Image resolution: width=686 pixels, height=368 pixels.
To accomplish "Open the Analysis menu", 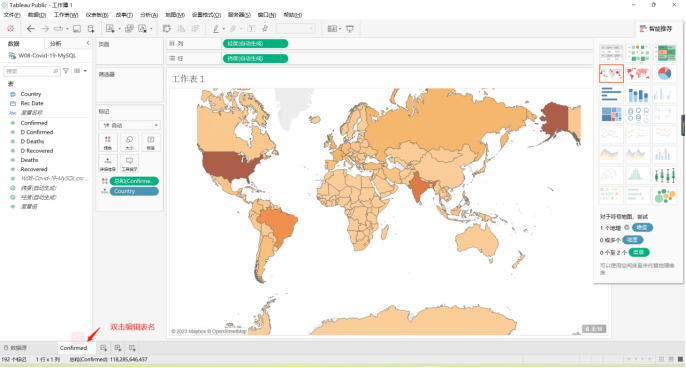I will point(149,15).
